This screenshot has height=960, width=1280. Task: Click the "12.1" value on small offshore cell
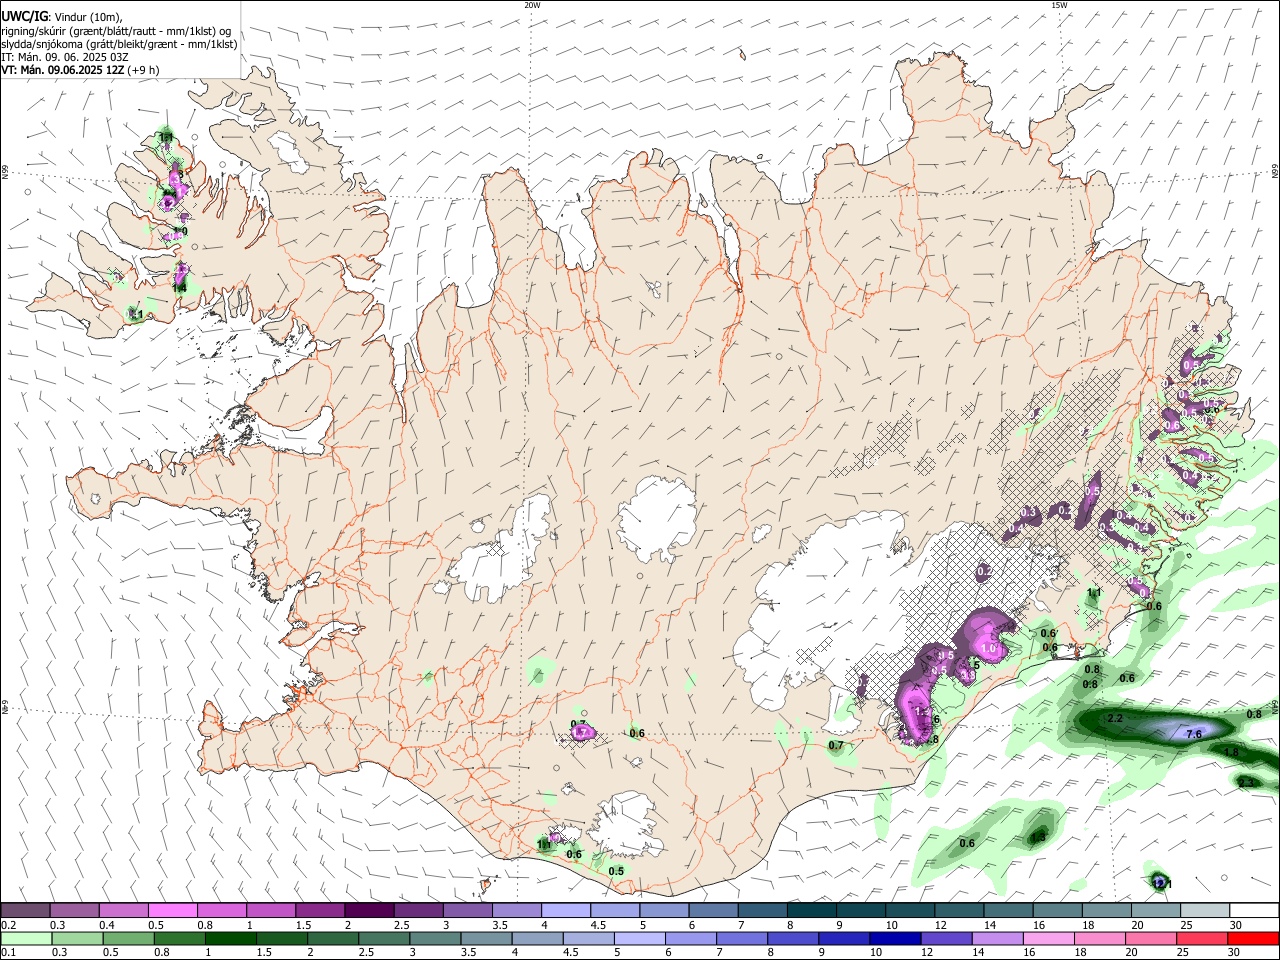[1160, 883]
